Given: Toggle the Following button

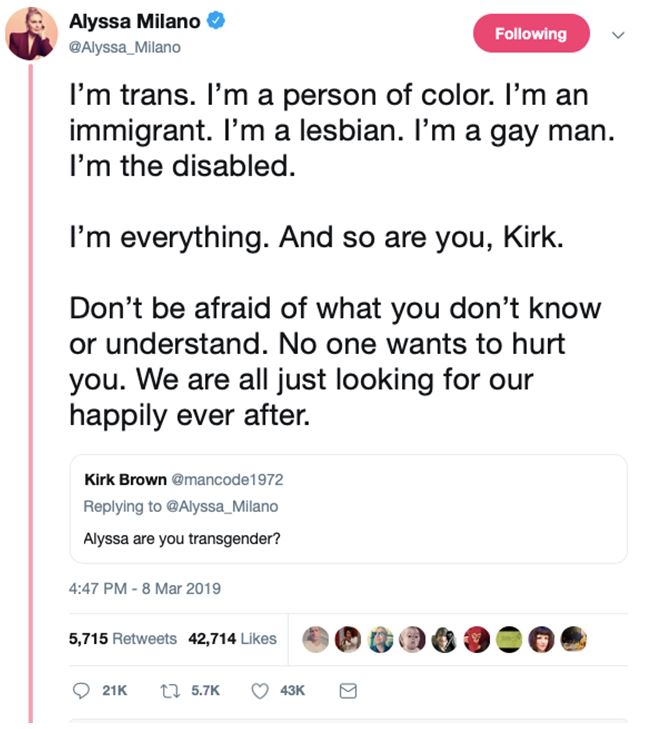Looking at the screenshot, I should [529, 34].
